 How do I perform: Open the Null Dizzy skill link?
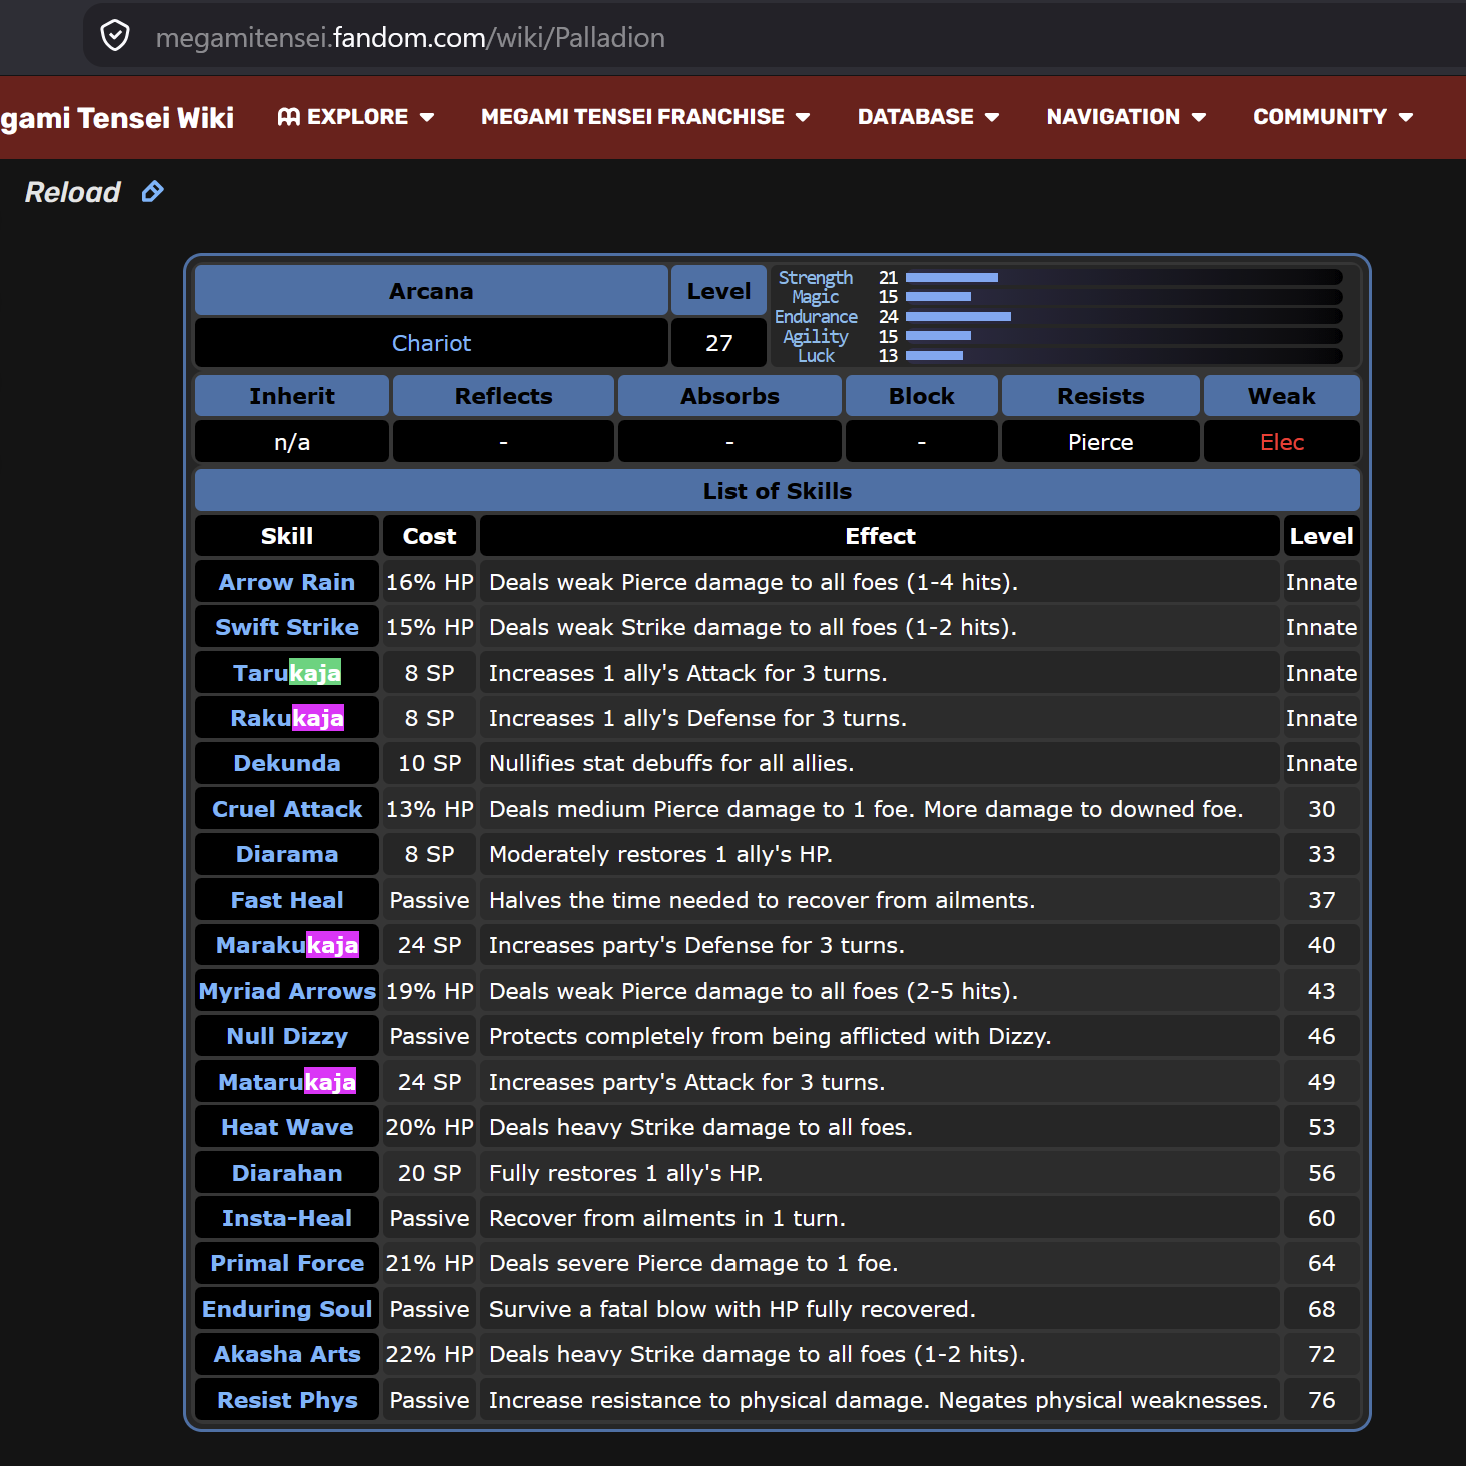click(x=287, y=1036)
